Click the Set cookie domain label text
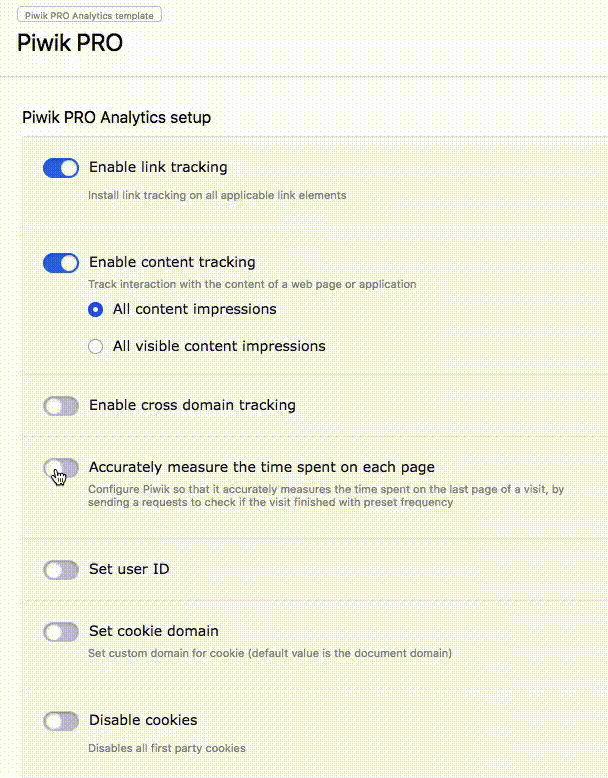This screenshot has width=608, height=778. tap(154, 631)
